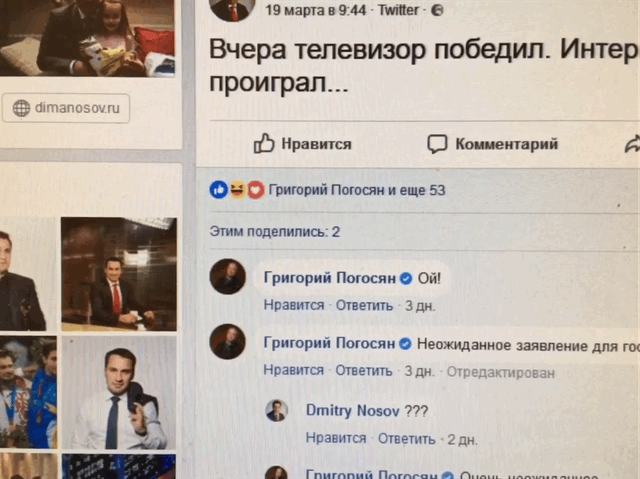Click the laughing emoji reaction icon
The image size is (640, 479).
tap(238, 190)
